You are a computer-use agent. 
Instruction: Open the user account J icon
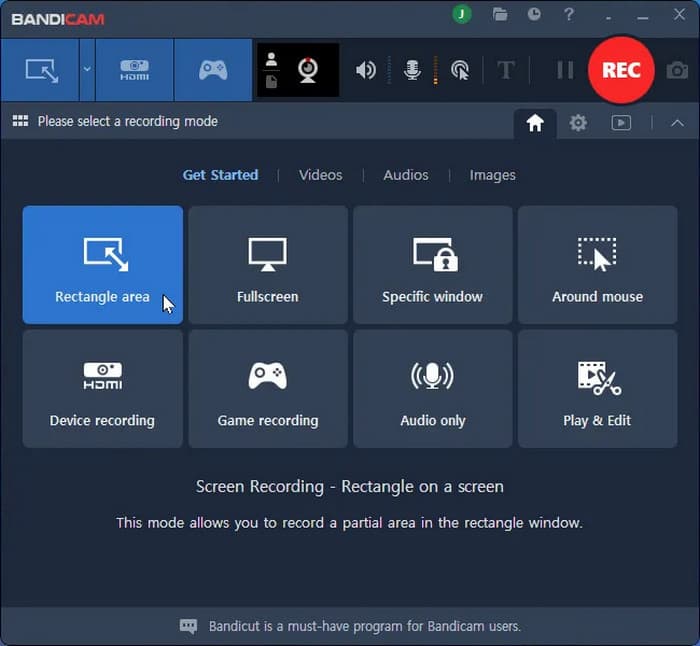462,15
